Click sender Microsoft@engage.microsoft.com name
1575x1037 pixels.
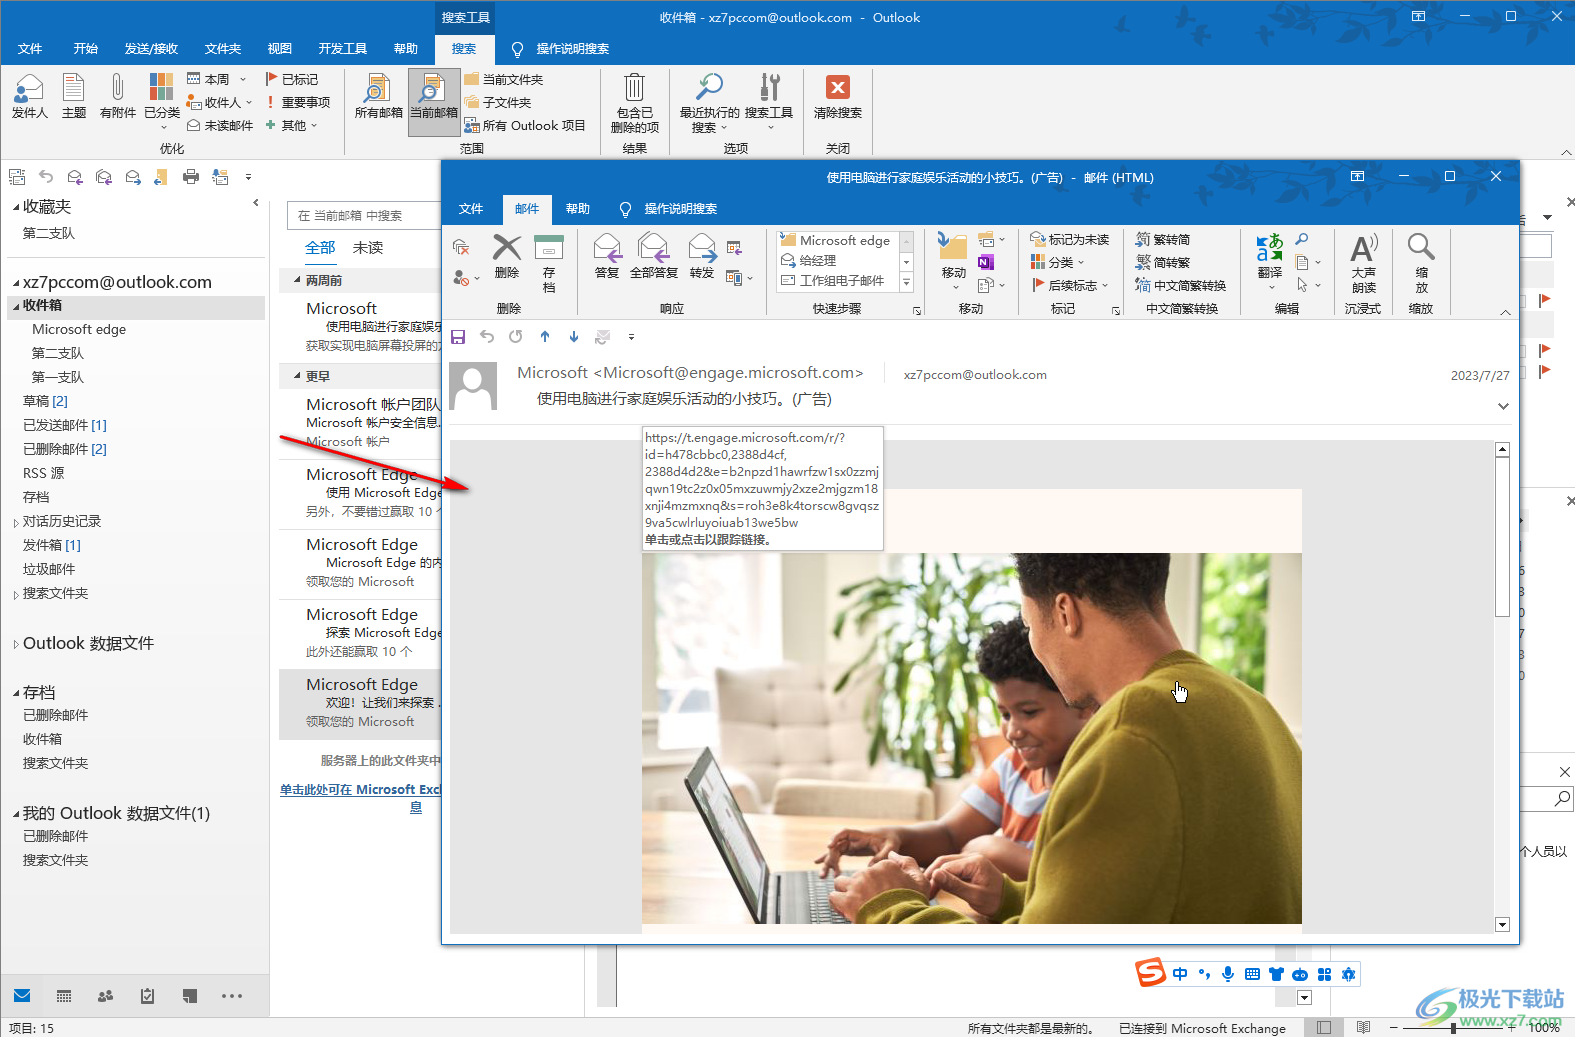click(689, 372)
